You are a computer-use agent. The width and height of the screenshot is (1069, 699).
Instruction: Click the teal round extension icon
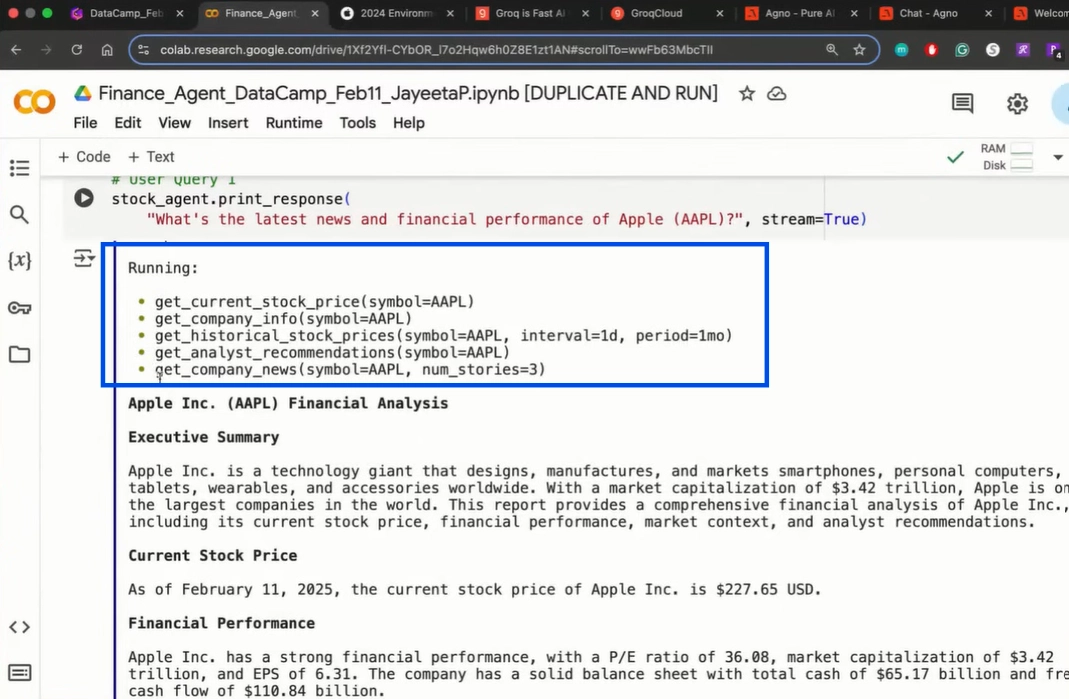click(901, 50)
